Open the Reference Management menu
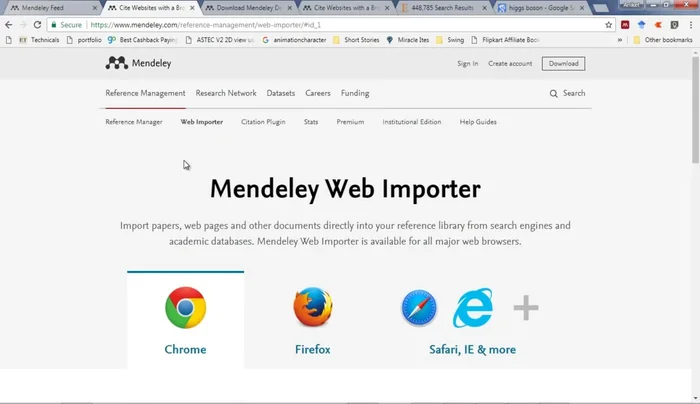 145,93
